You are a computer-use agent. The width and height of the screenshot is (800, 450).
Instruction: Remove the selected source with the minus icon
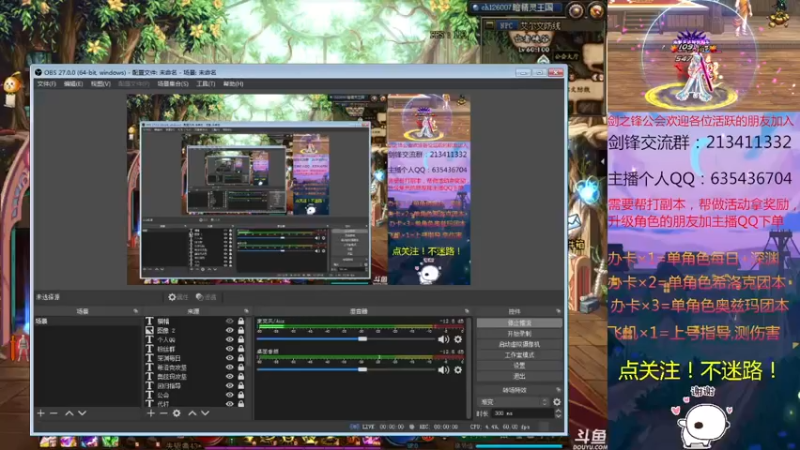(163, 413)
